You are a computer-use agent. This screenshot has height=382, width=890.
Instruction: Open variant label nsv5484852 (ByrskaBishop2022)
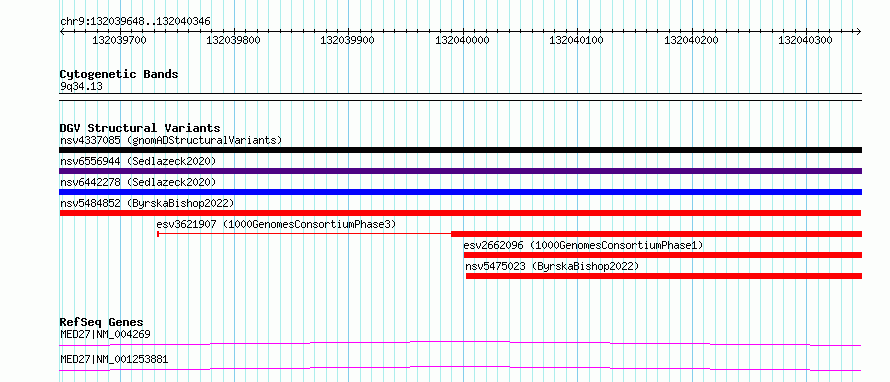click(146, 203)
